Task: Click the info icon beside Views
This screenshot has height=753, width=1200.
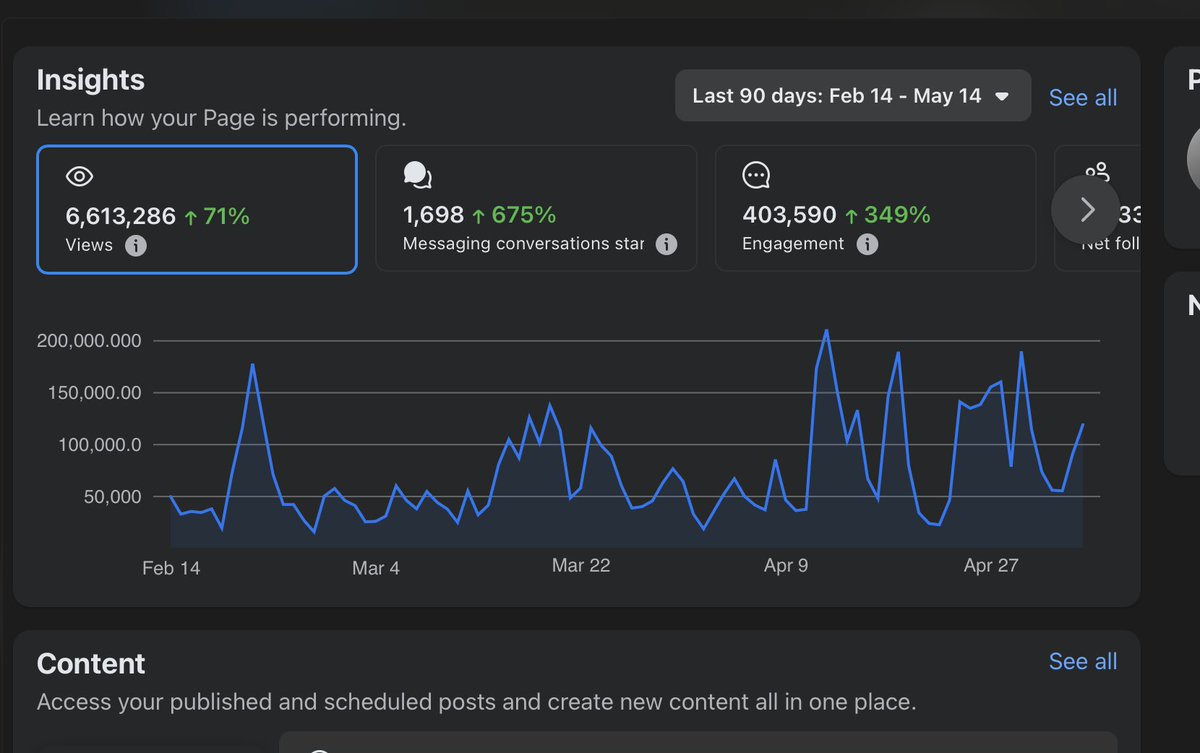Action: [136, 245]
